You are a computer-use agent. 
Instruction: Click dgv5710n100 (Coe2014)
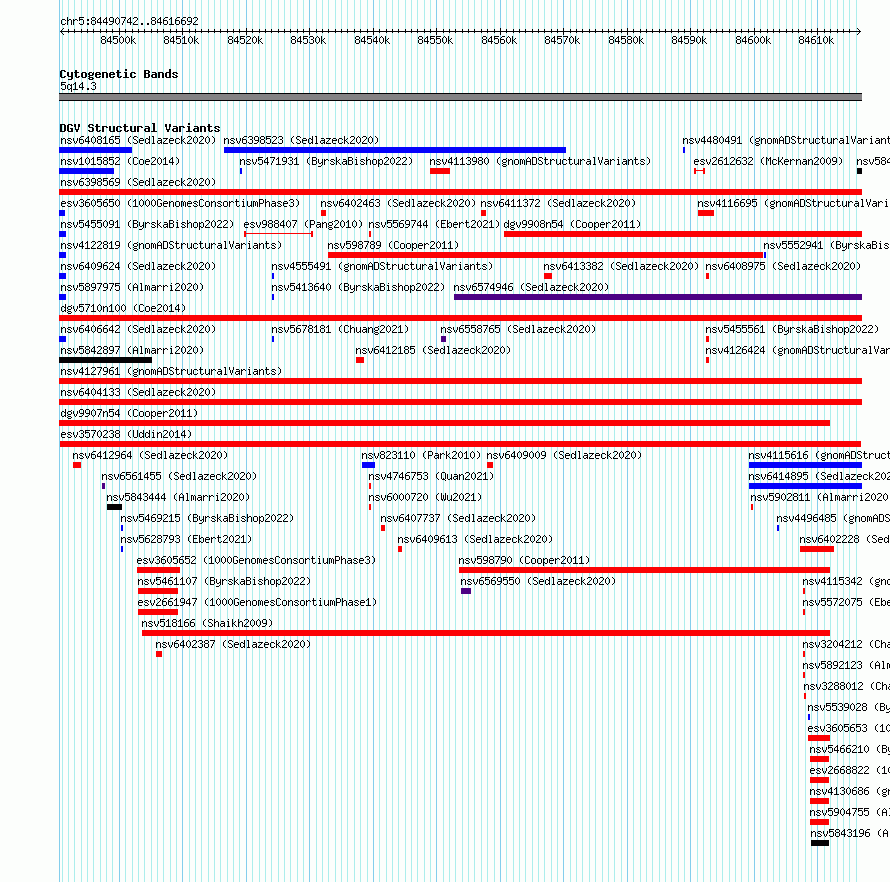123,308
